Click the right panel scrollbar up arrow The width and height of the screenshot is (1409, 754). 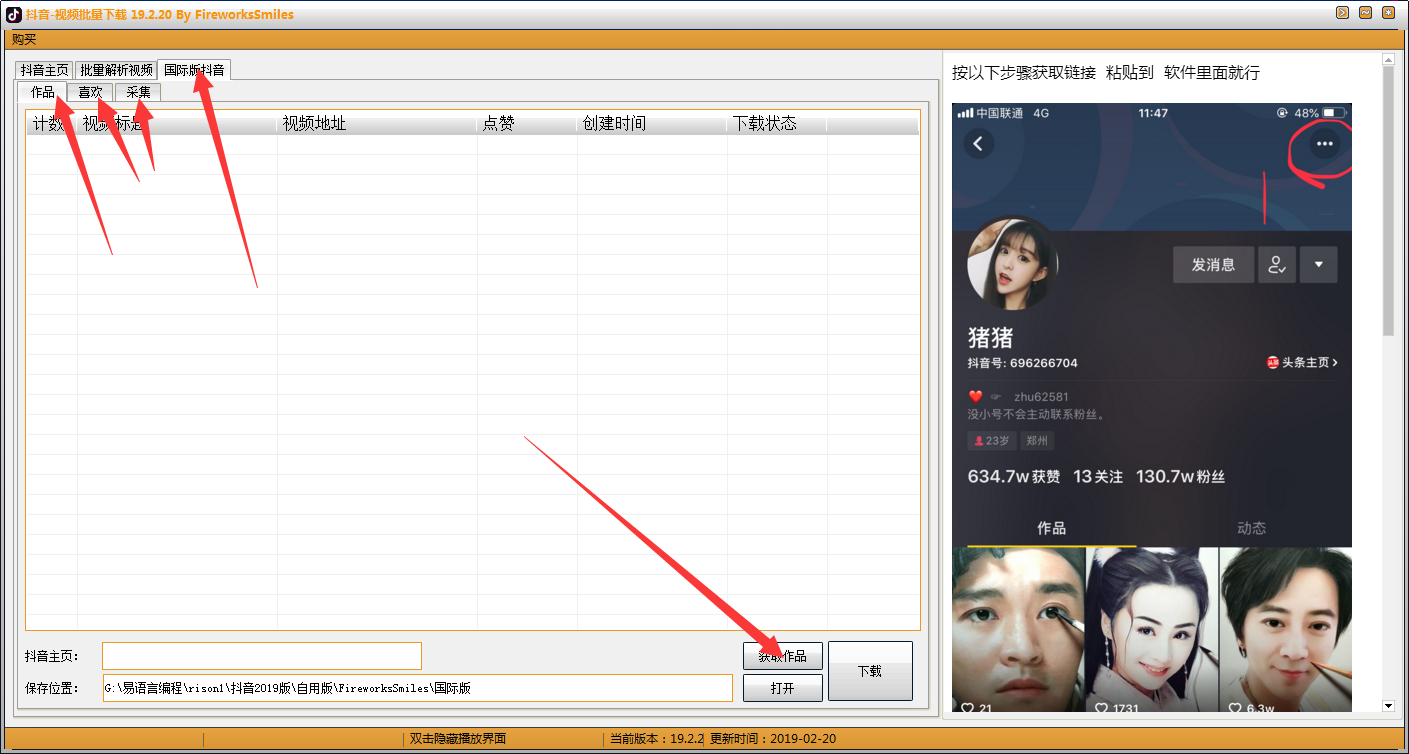click(1388, 60)
